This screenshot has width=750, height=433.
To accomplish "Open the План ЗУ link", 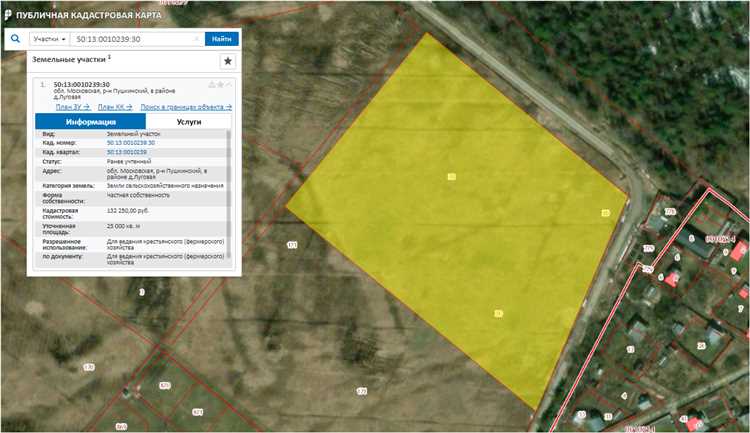I will 73,107.
